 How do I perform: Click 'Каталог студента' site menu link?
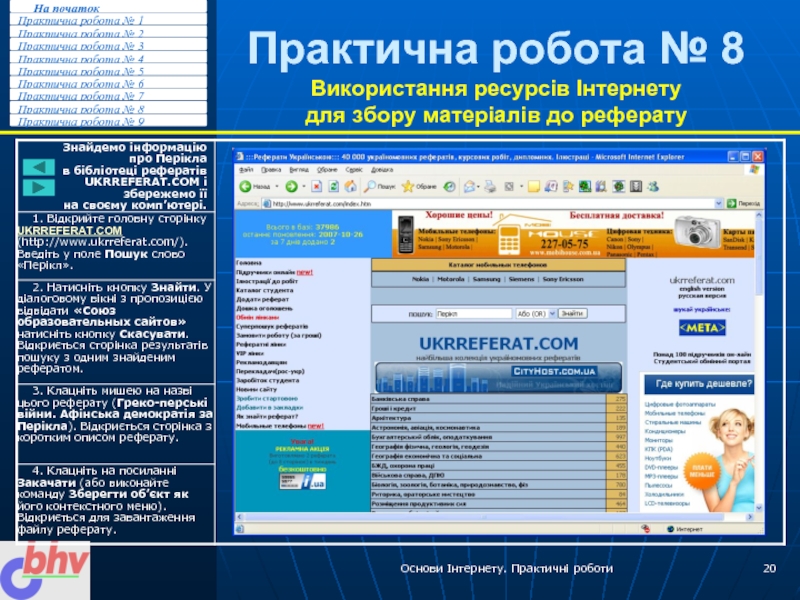[264, 290]
